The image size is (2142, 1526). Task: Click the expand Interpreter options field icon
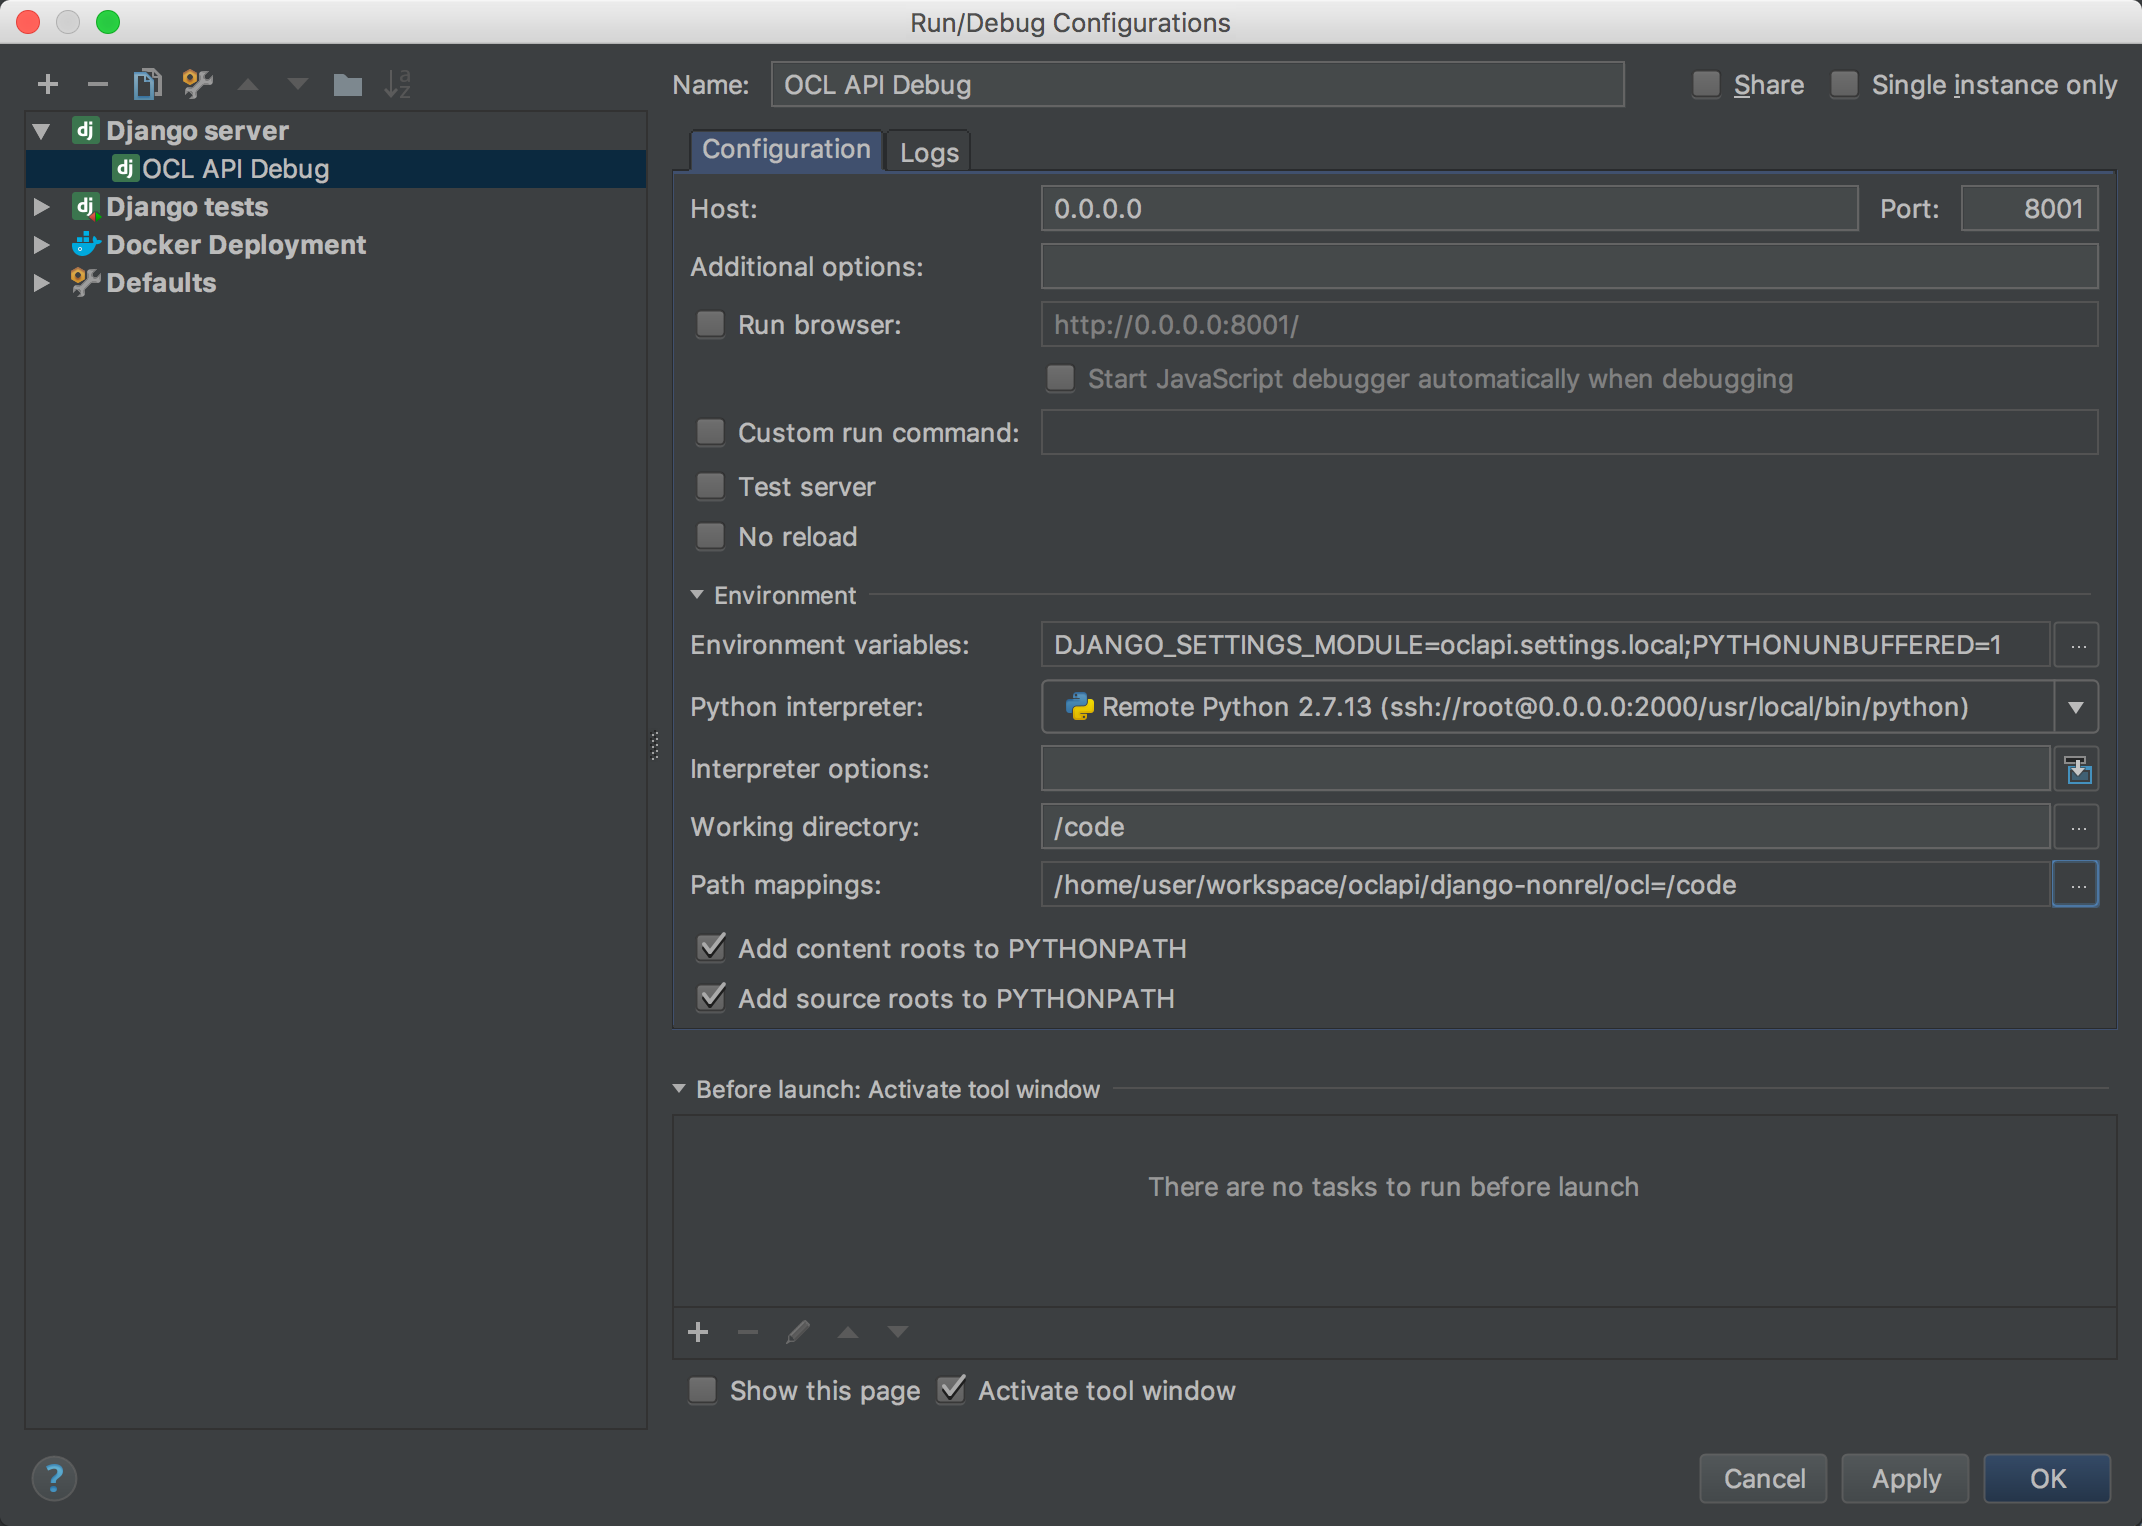pyautogui.click(x=2077, y=769)
